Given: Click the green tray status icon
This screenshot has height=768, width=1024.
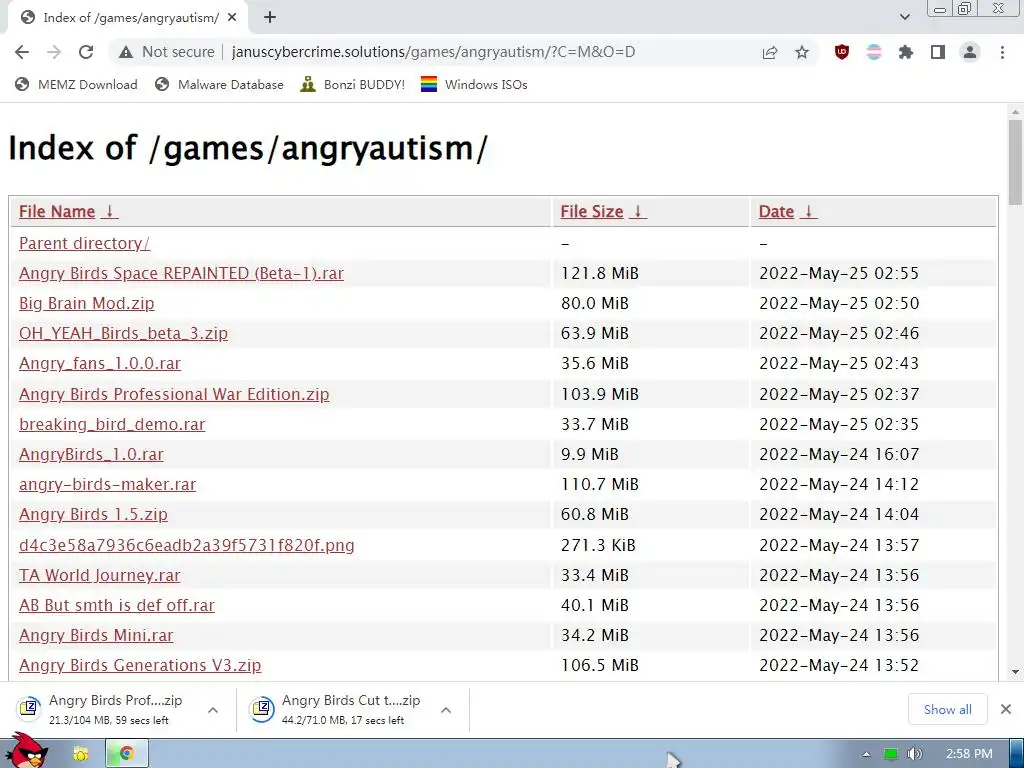Looking at the screenshot, I should click(x=891, y=754).
